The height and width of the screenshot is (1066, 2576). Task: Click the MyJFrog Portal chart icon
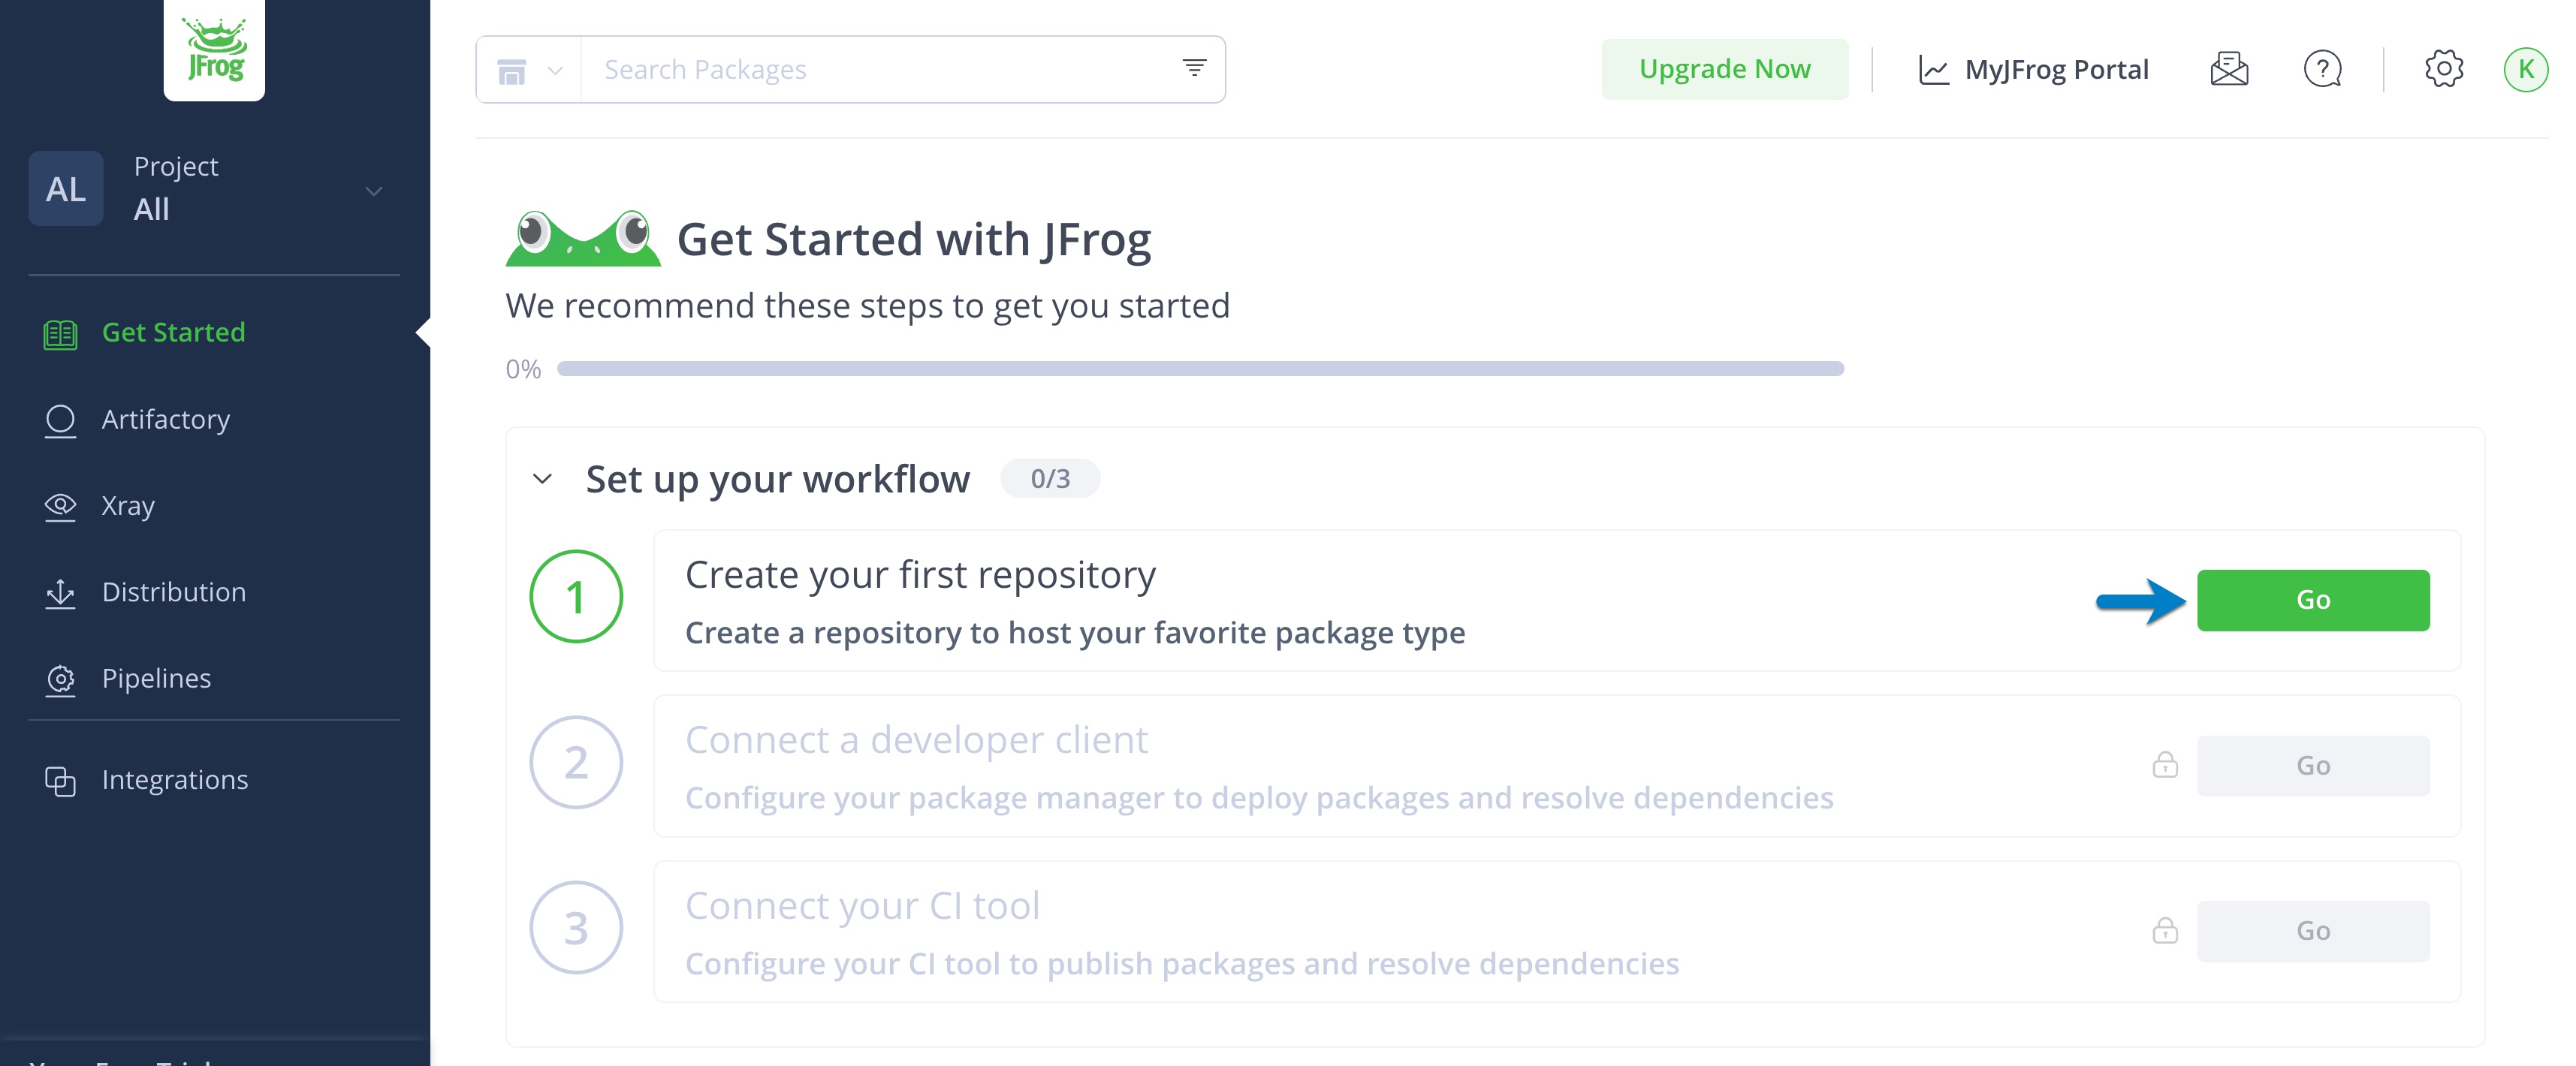pyautogui.click(x=1934, y=70)
